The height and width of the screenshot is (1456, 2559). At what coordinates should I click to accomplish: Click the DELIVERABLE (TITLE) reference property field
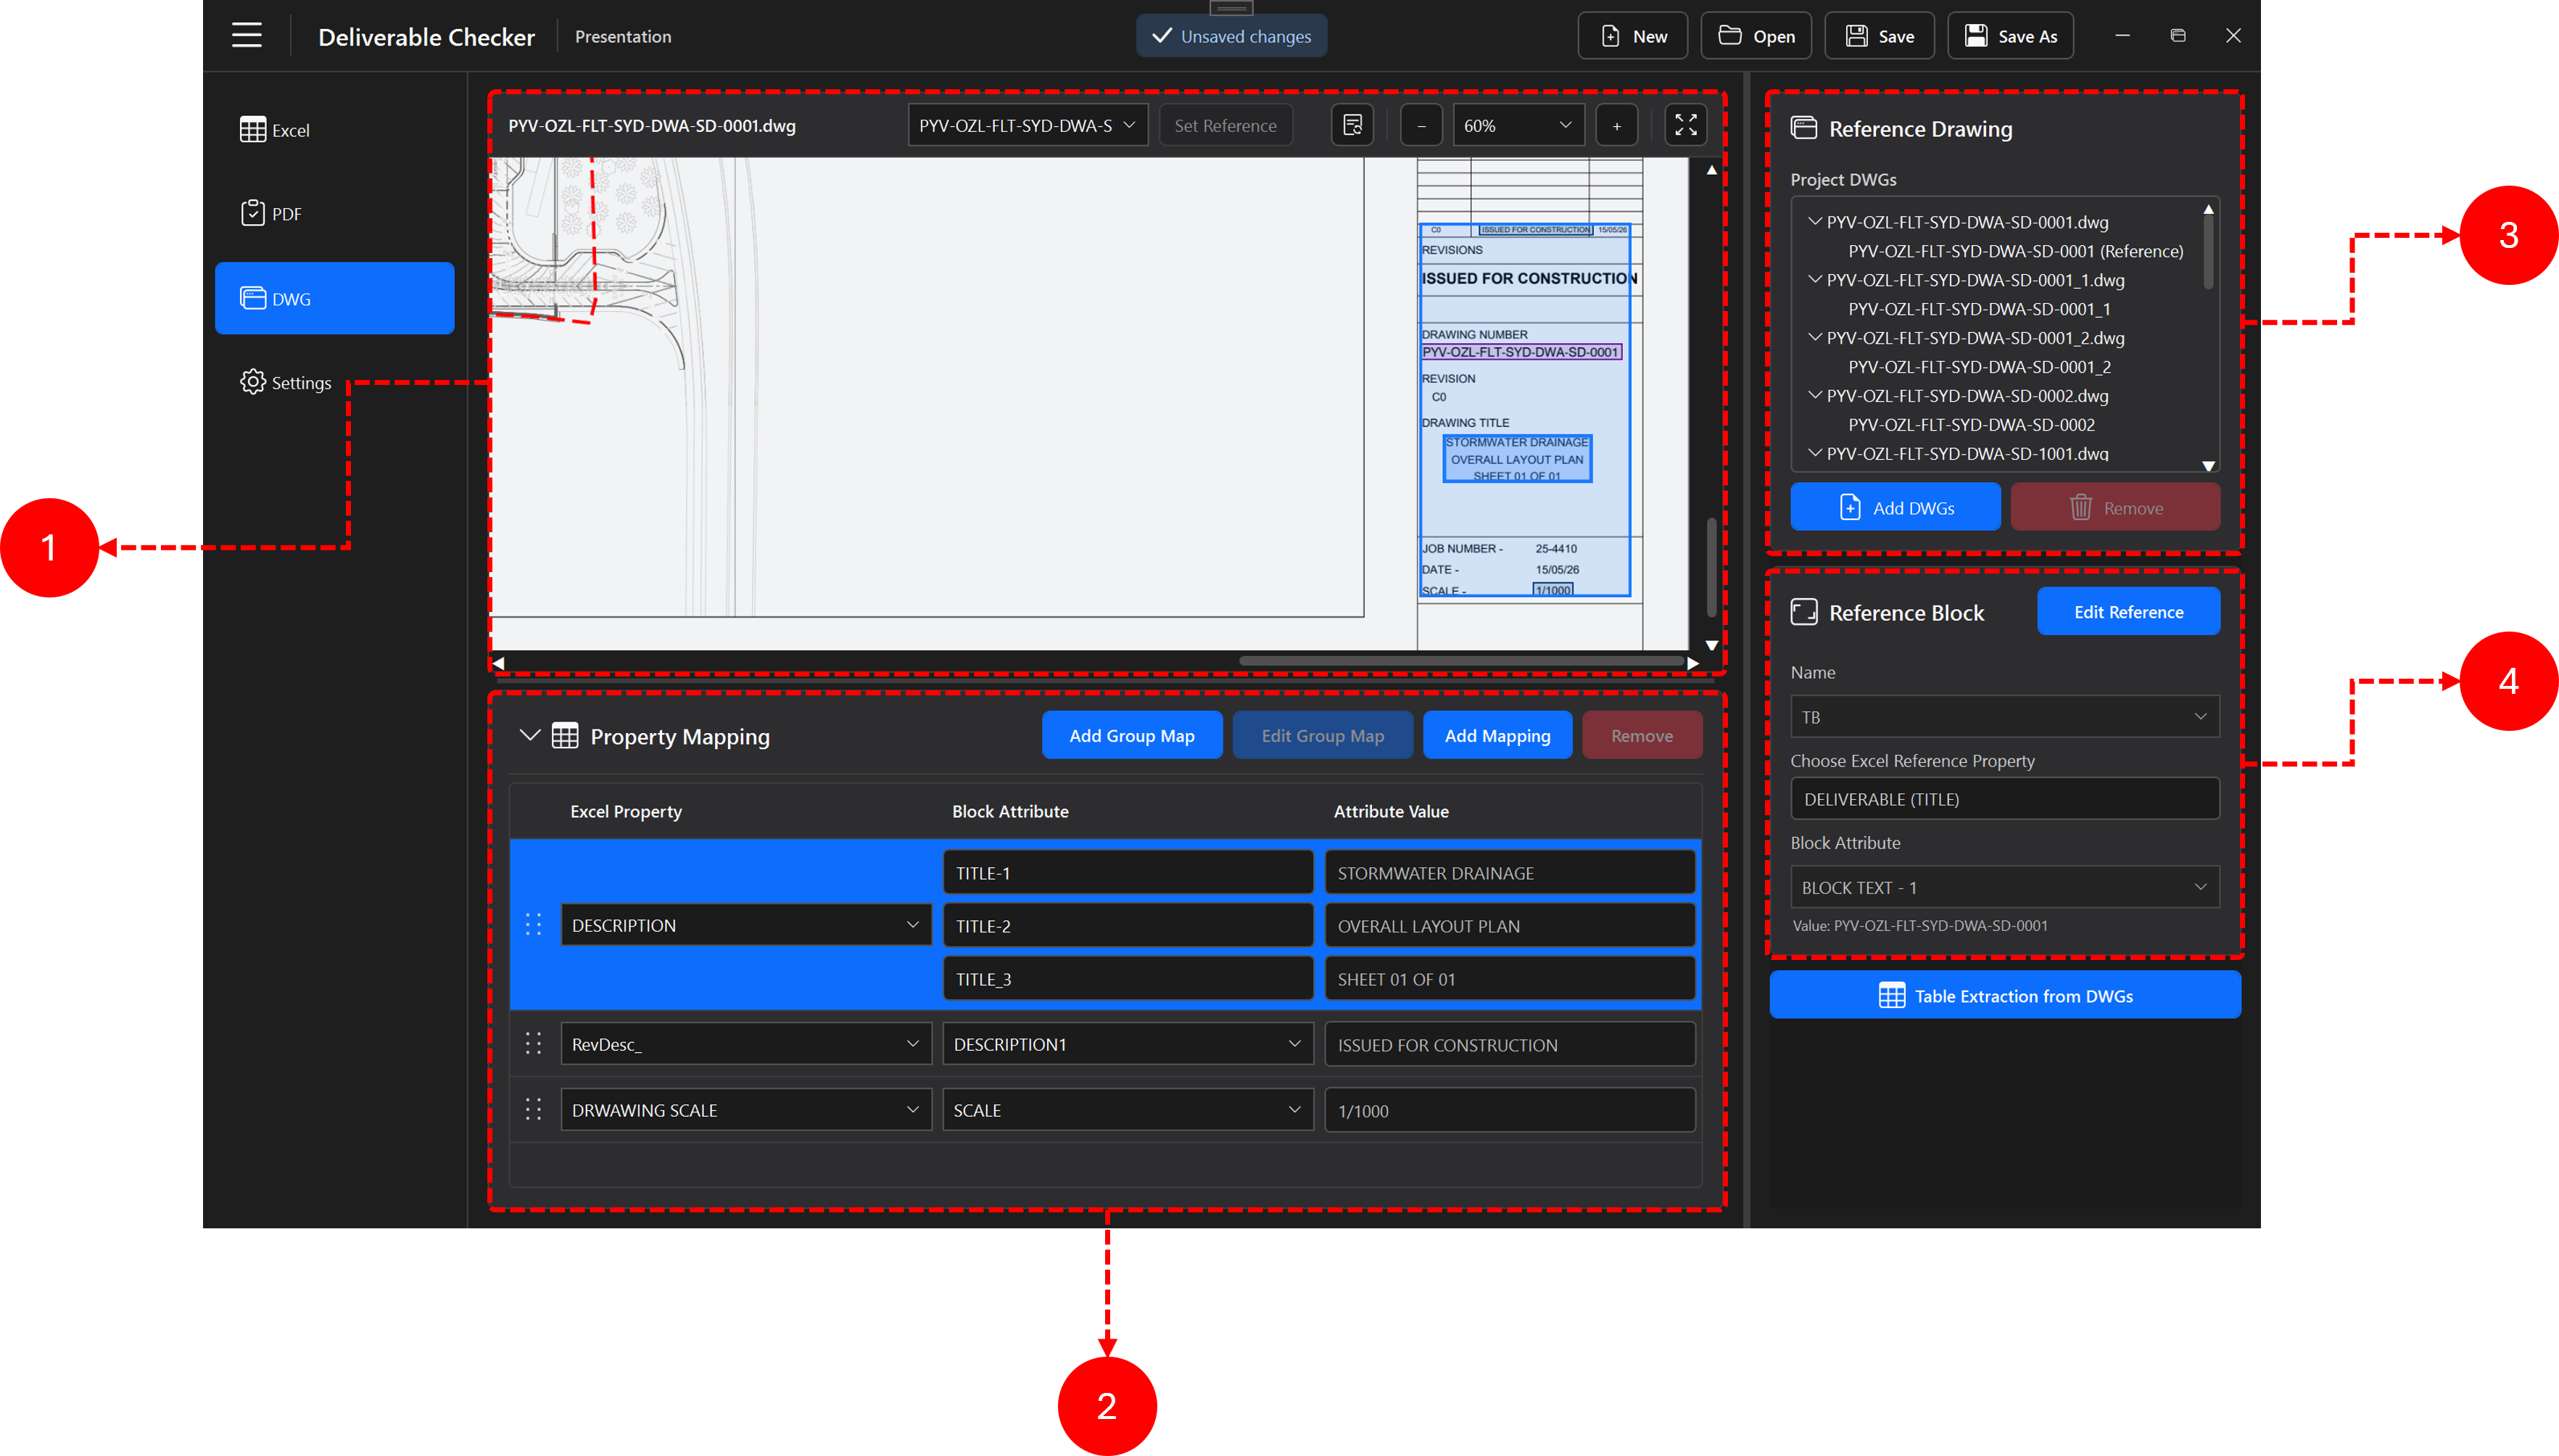[2004, 798]
